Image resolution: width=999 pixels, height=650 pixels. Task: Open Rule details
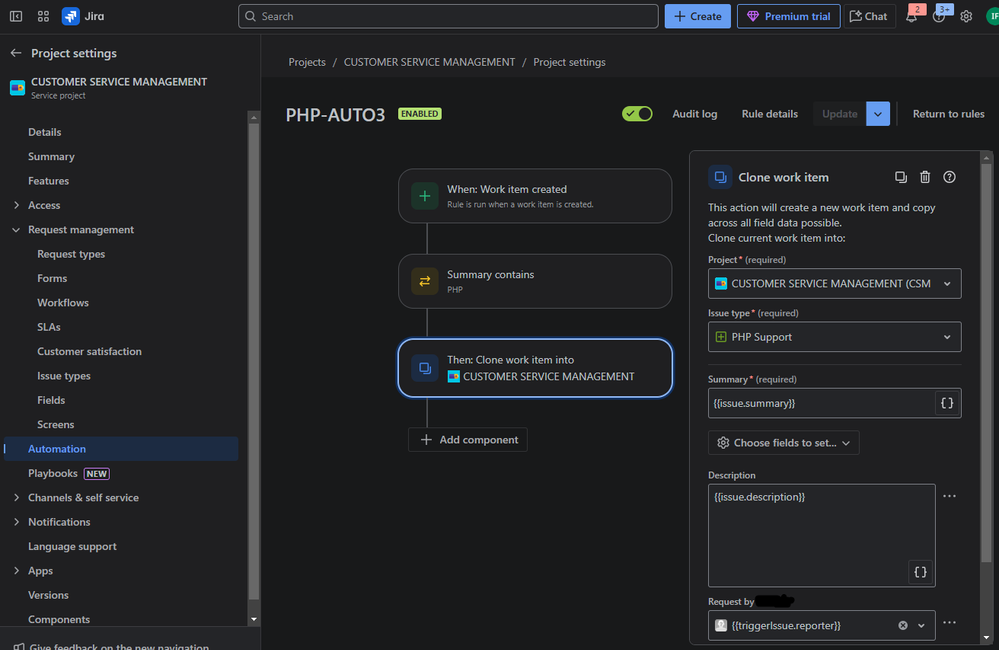click(770, 114)
